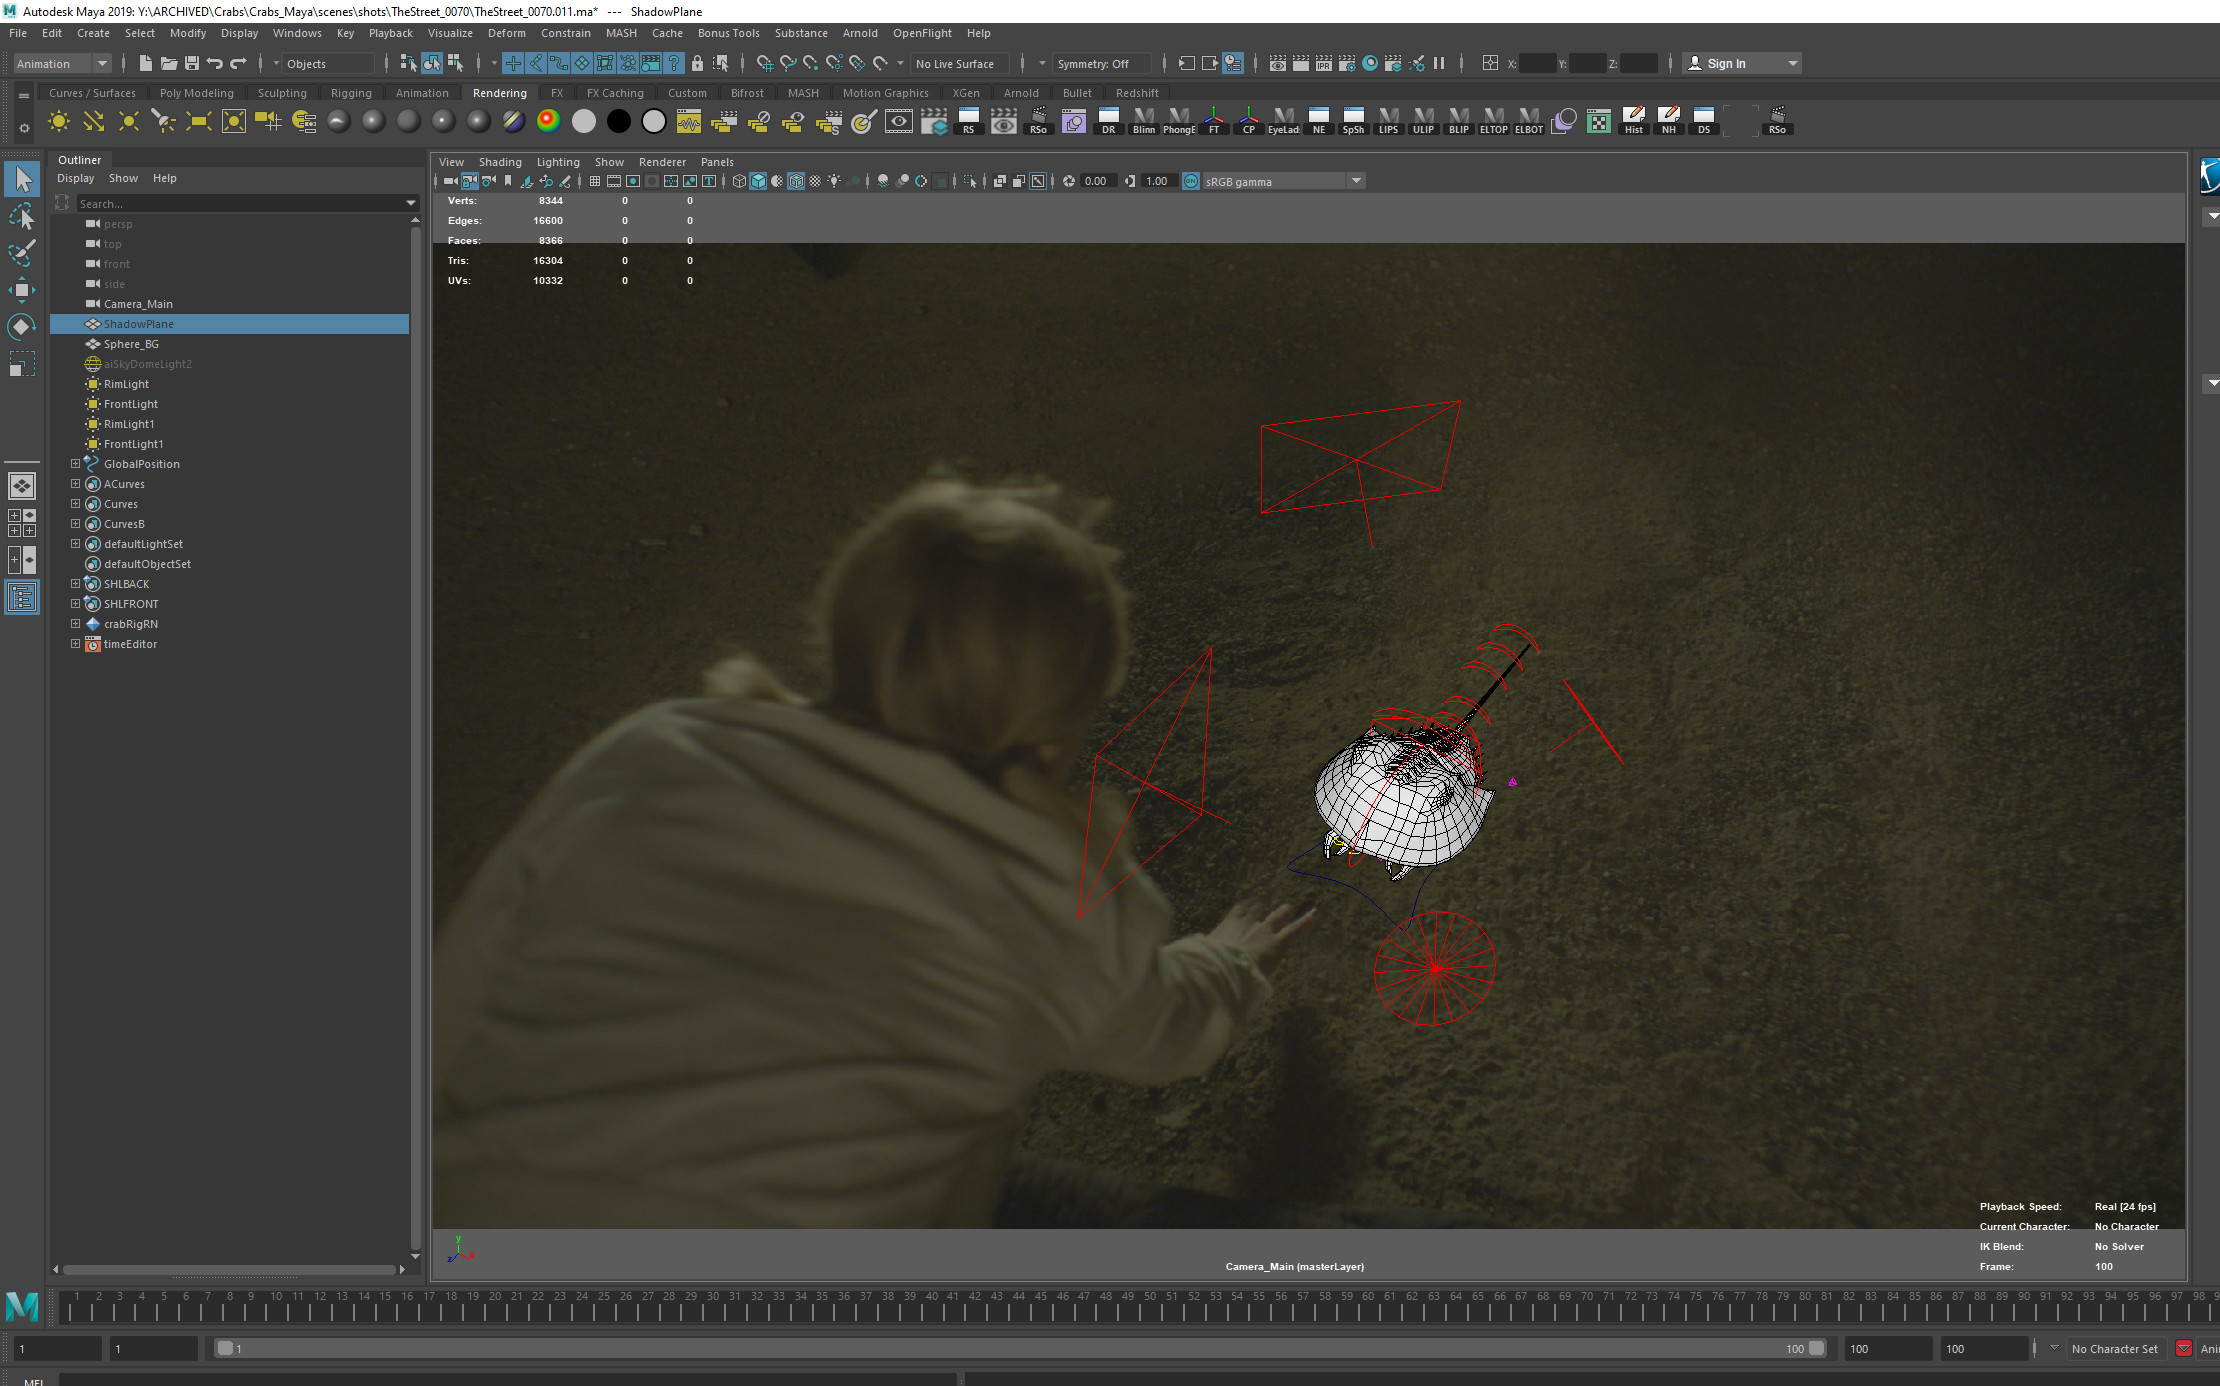2220x1386 pixels.
Task: Assign Blinn shelf material icon
Action: tap(1144, 122)
